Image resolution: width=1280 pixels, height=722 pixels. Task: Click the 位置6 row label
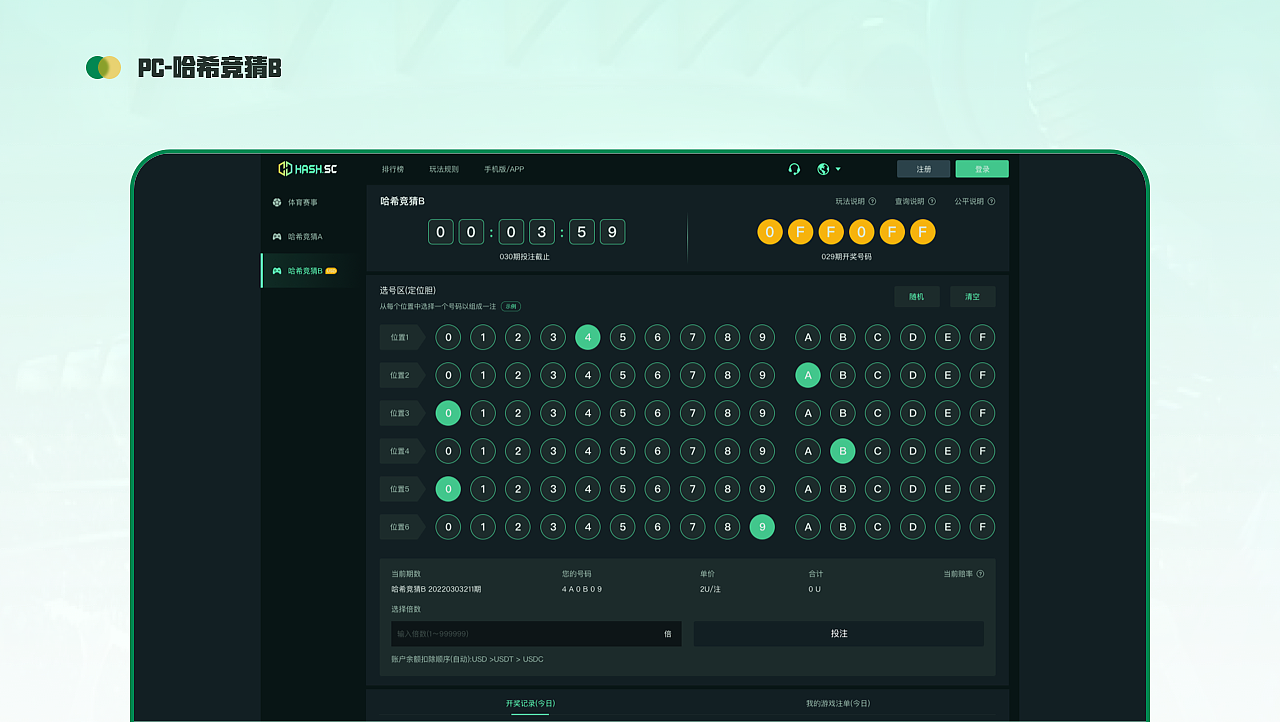coord(402,527)
